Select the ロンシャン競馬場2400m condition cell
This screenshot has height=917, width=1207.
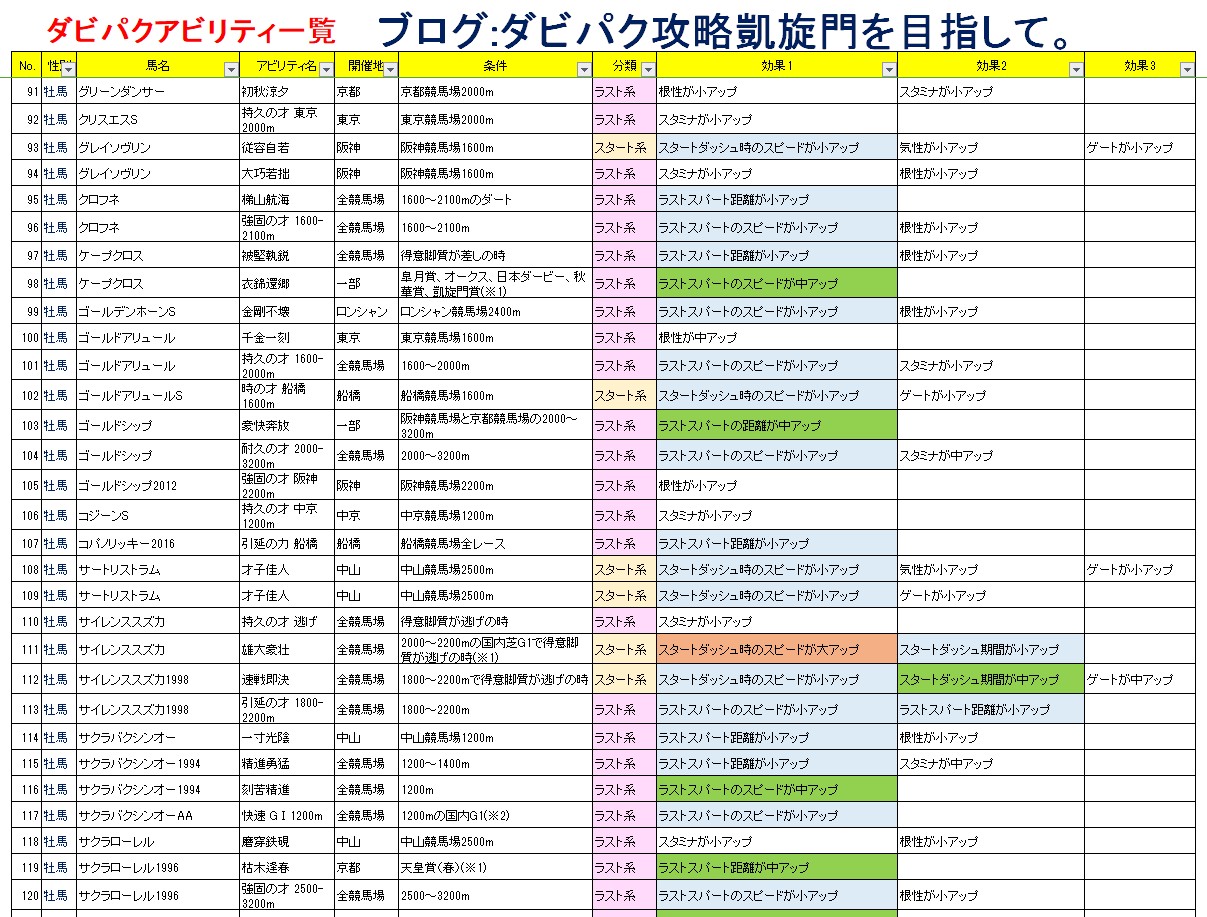[495, 311]
